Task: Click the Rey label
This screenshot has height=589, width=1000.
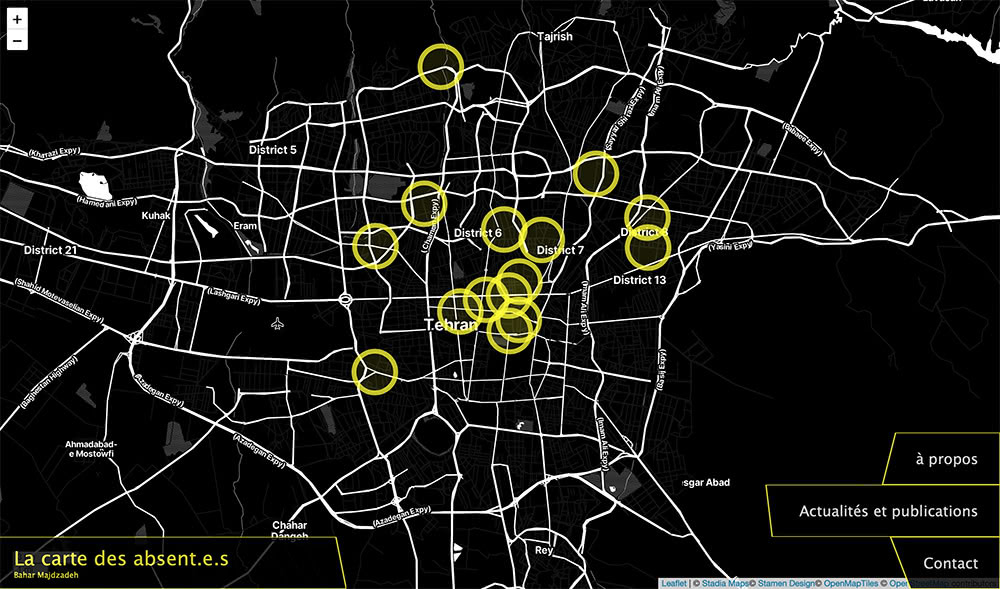Action: (544, 550)
